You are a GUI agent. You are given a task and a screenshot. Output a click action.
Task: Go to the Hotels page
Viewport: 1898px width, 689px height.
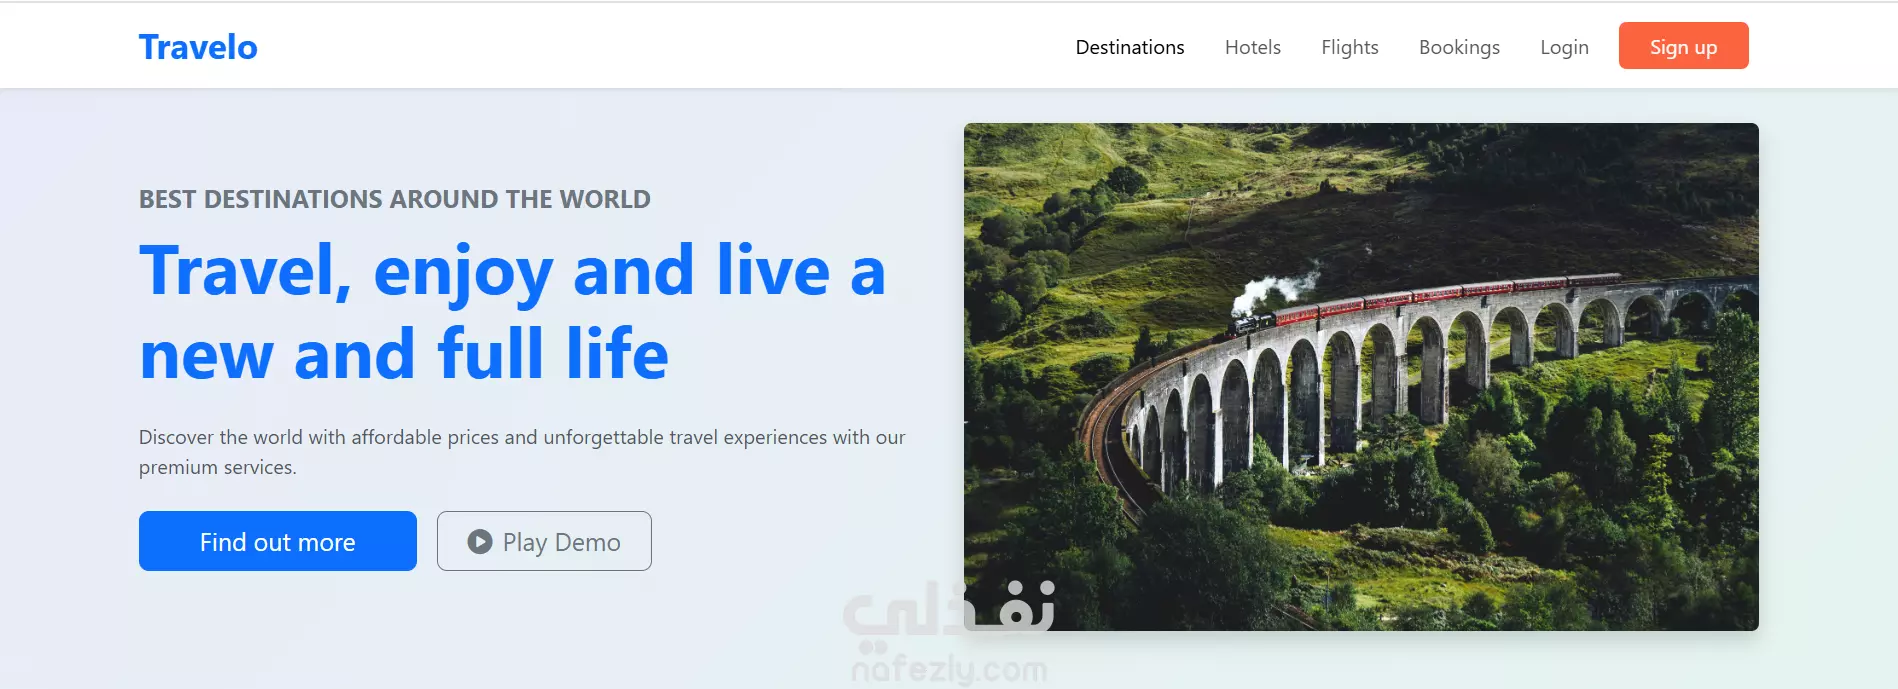tap(1253, 47)
